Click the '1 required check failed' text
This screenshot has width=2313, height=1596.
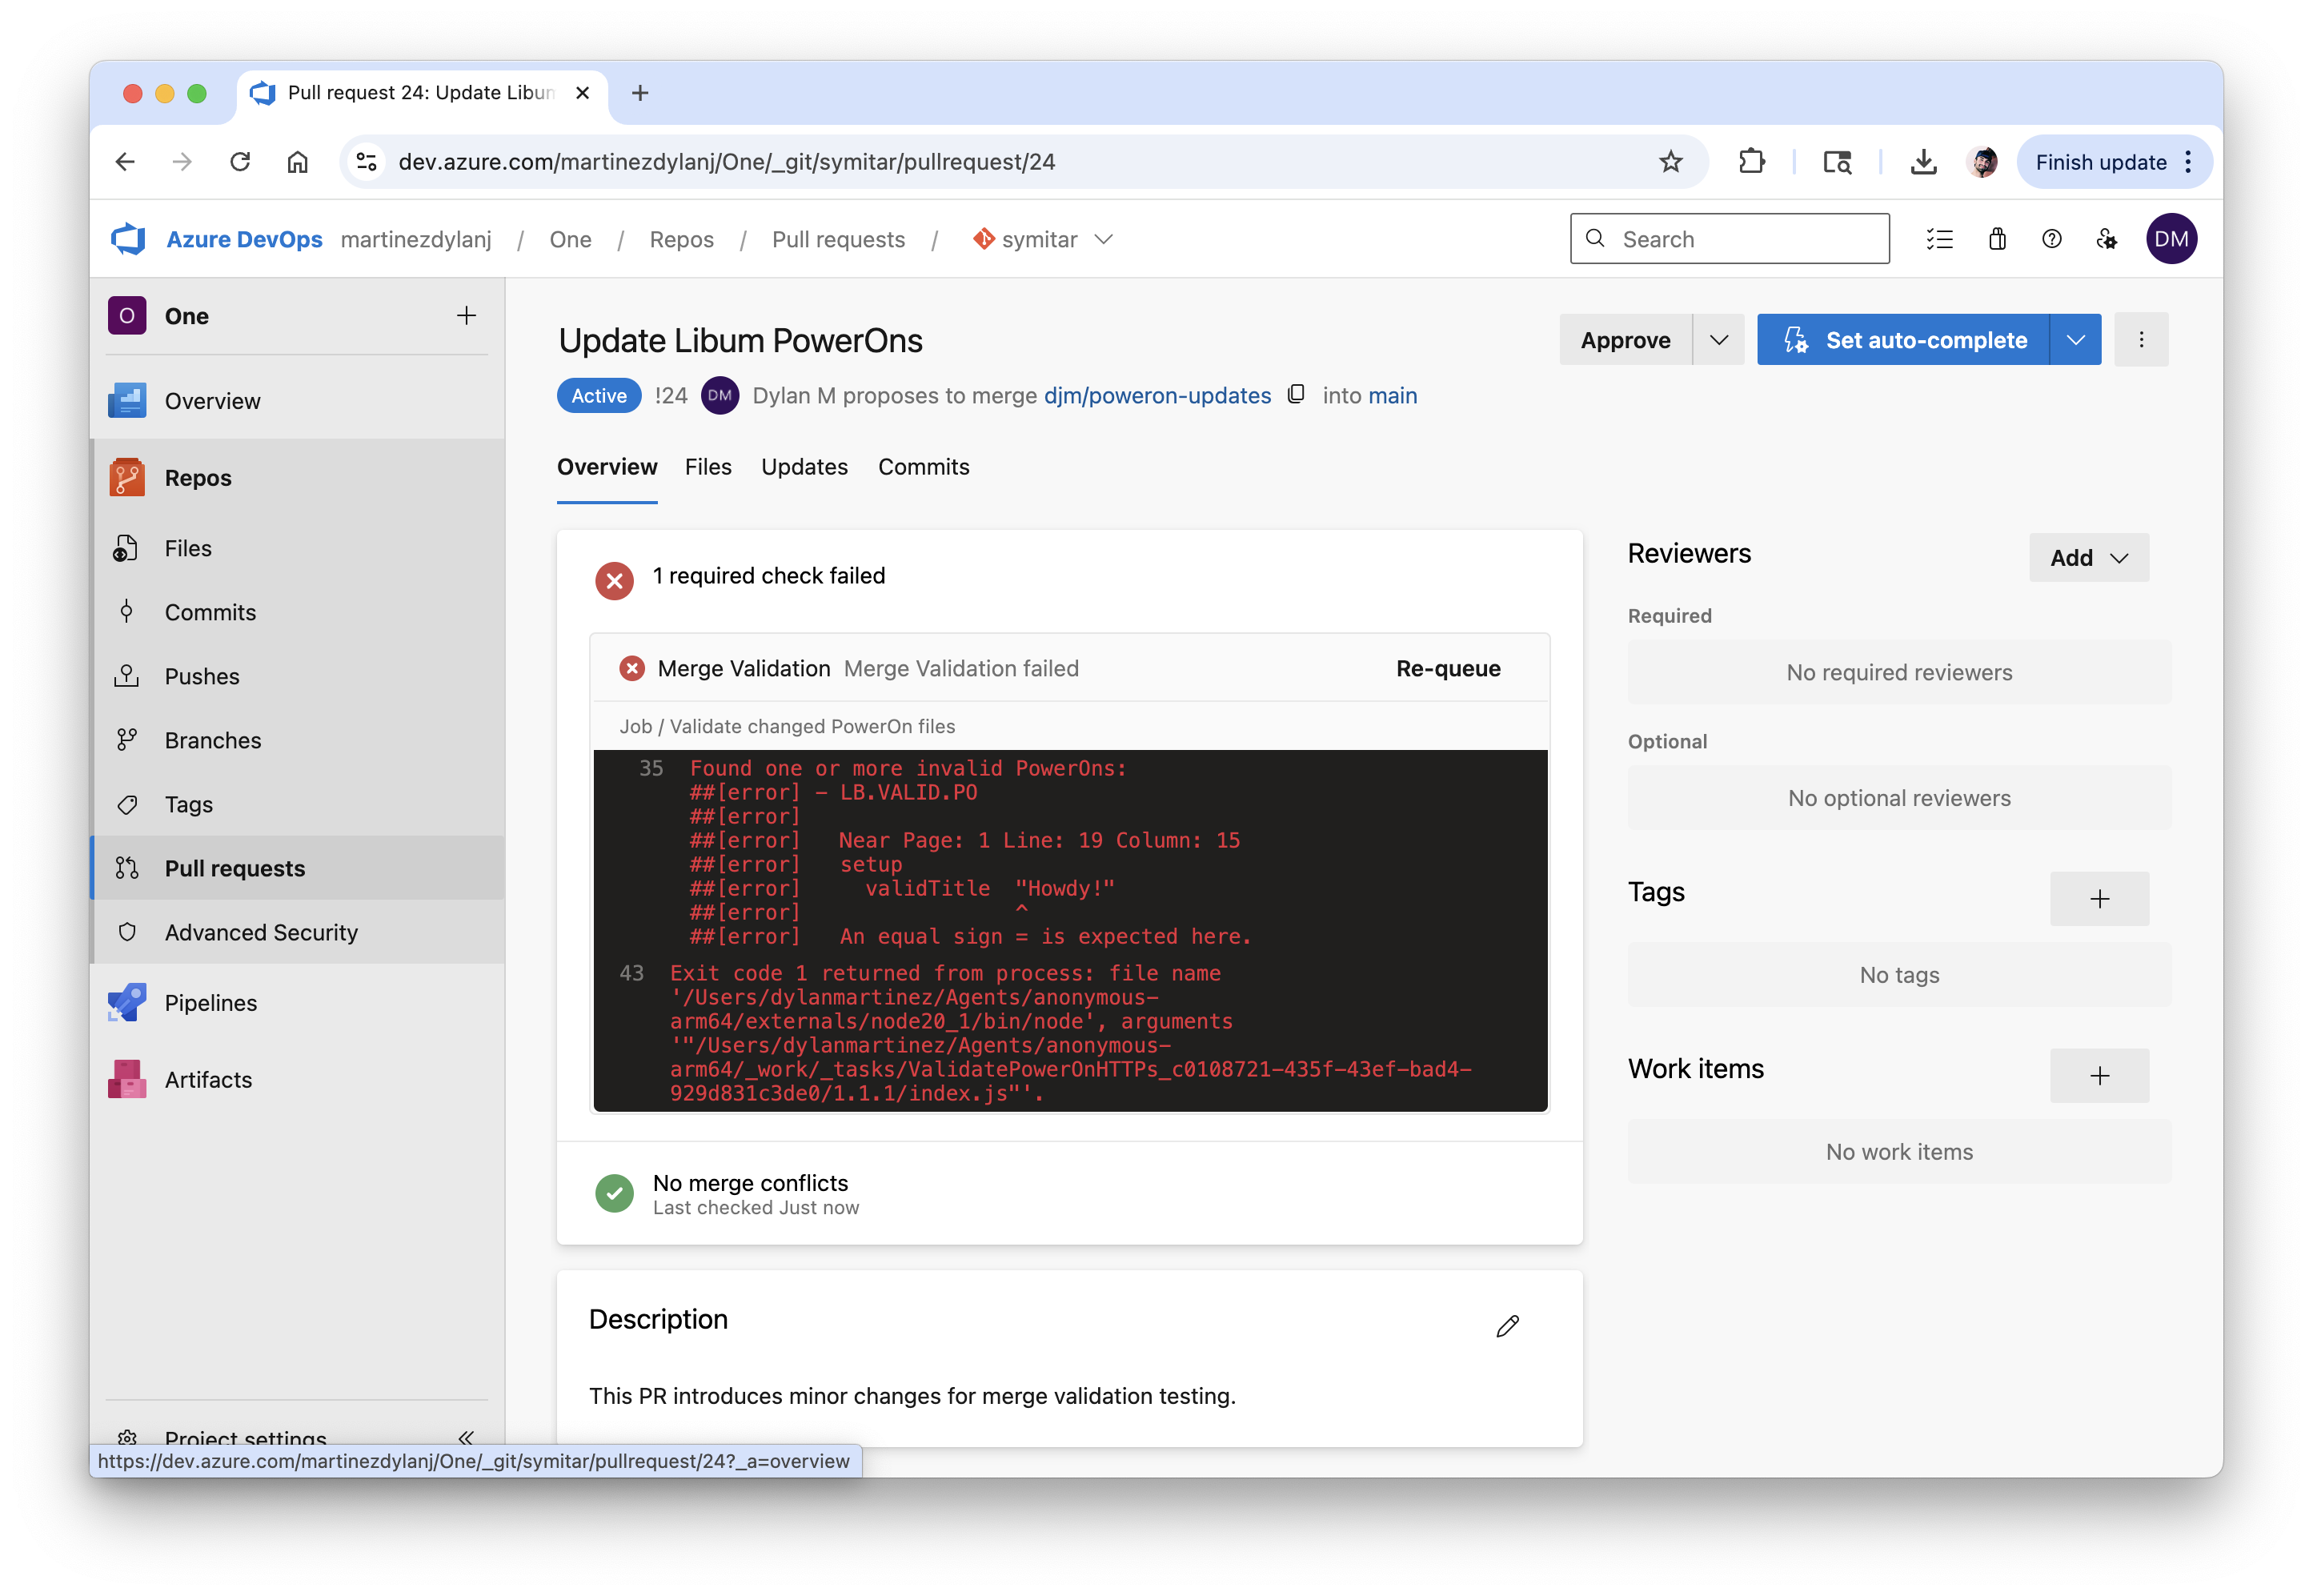768,576
